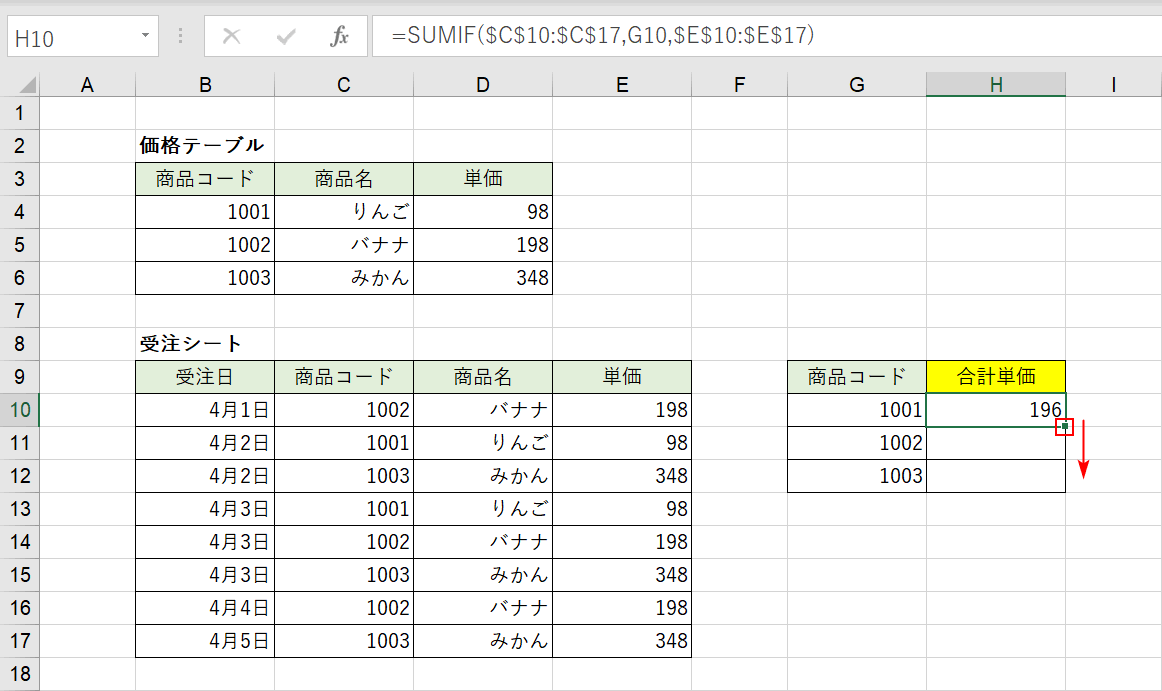Select cell B4 with value 1001
Viewport: 1162px width, 691px height.
coord(205,212)
